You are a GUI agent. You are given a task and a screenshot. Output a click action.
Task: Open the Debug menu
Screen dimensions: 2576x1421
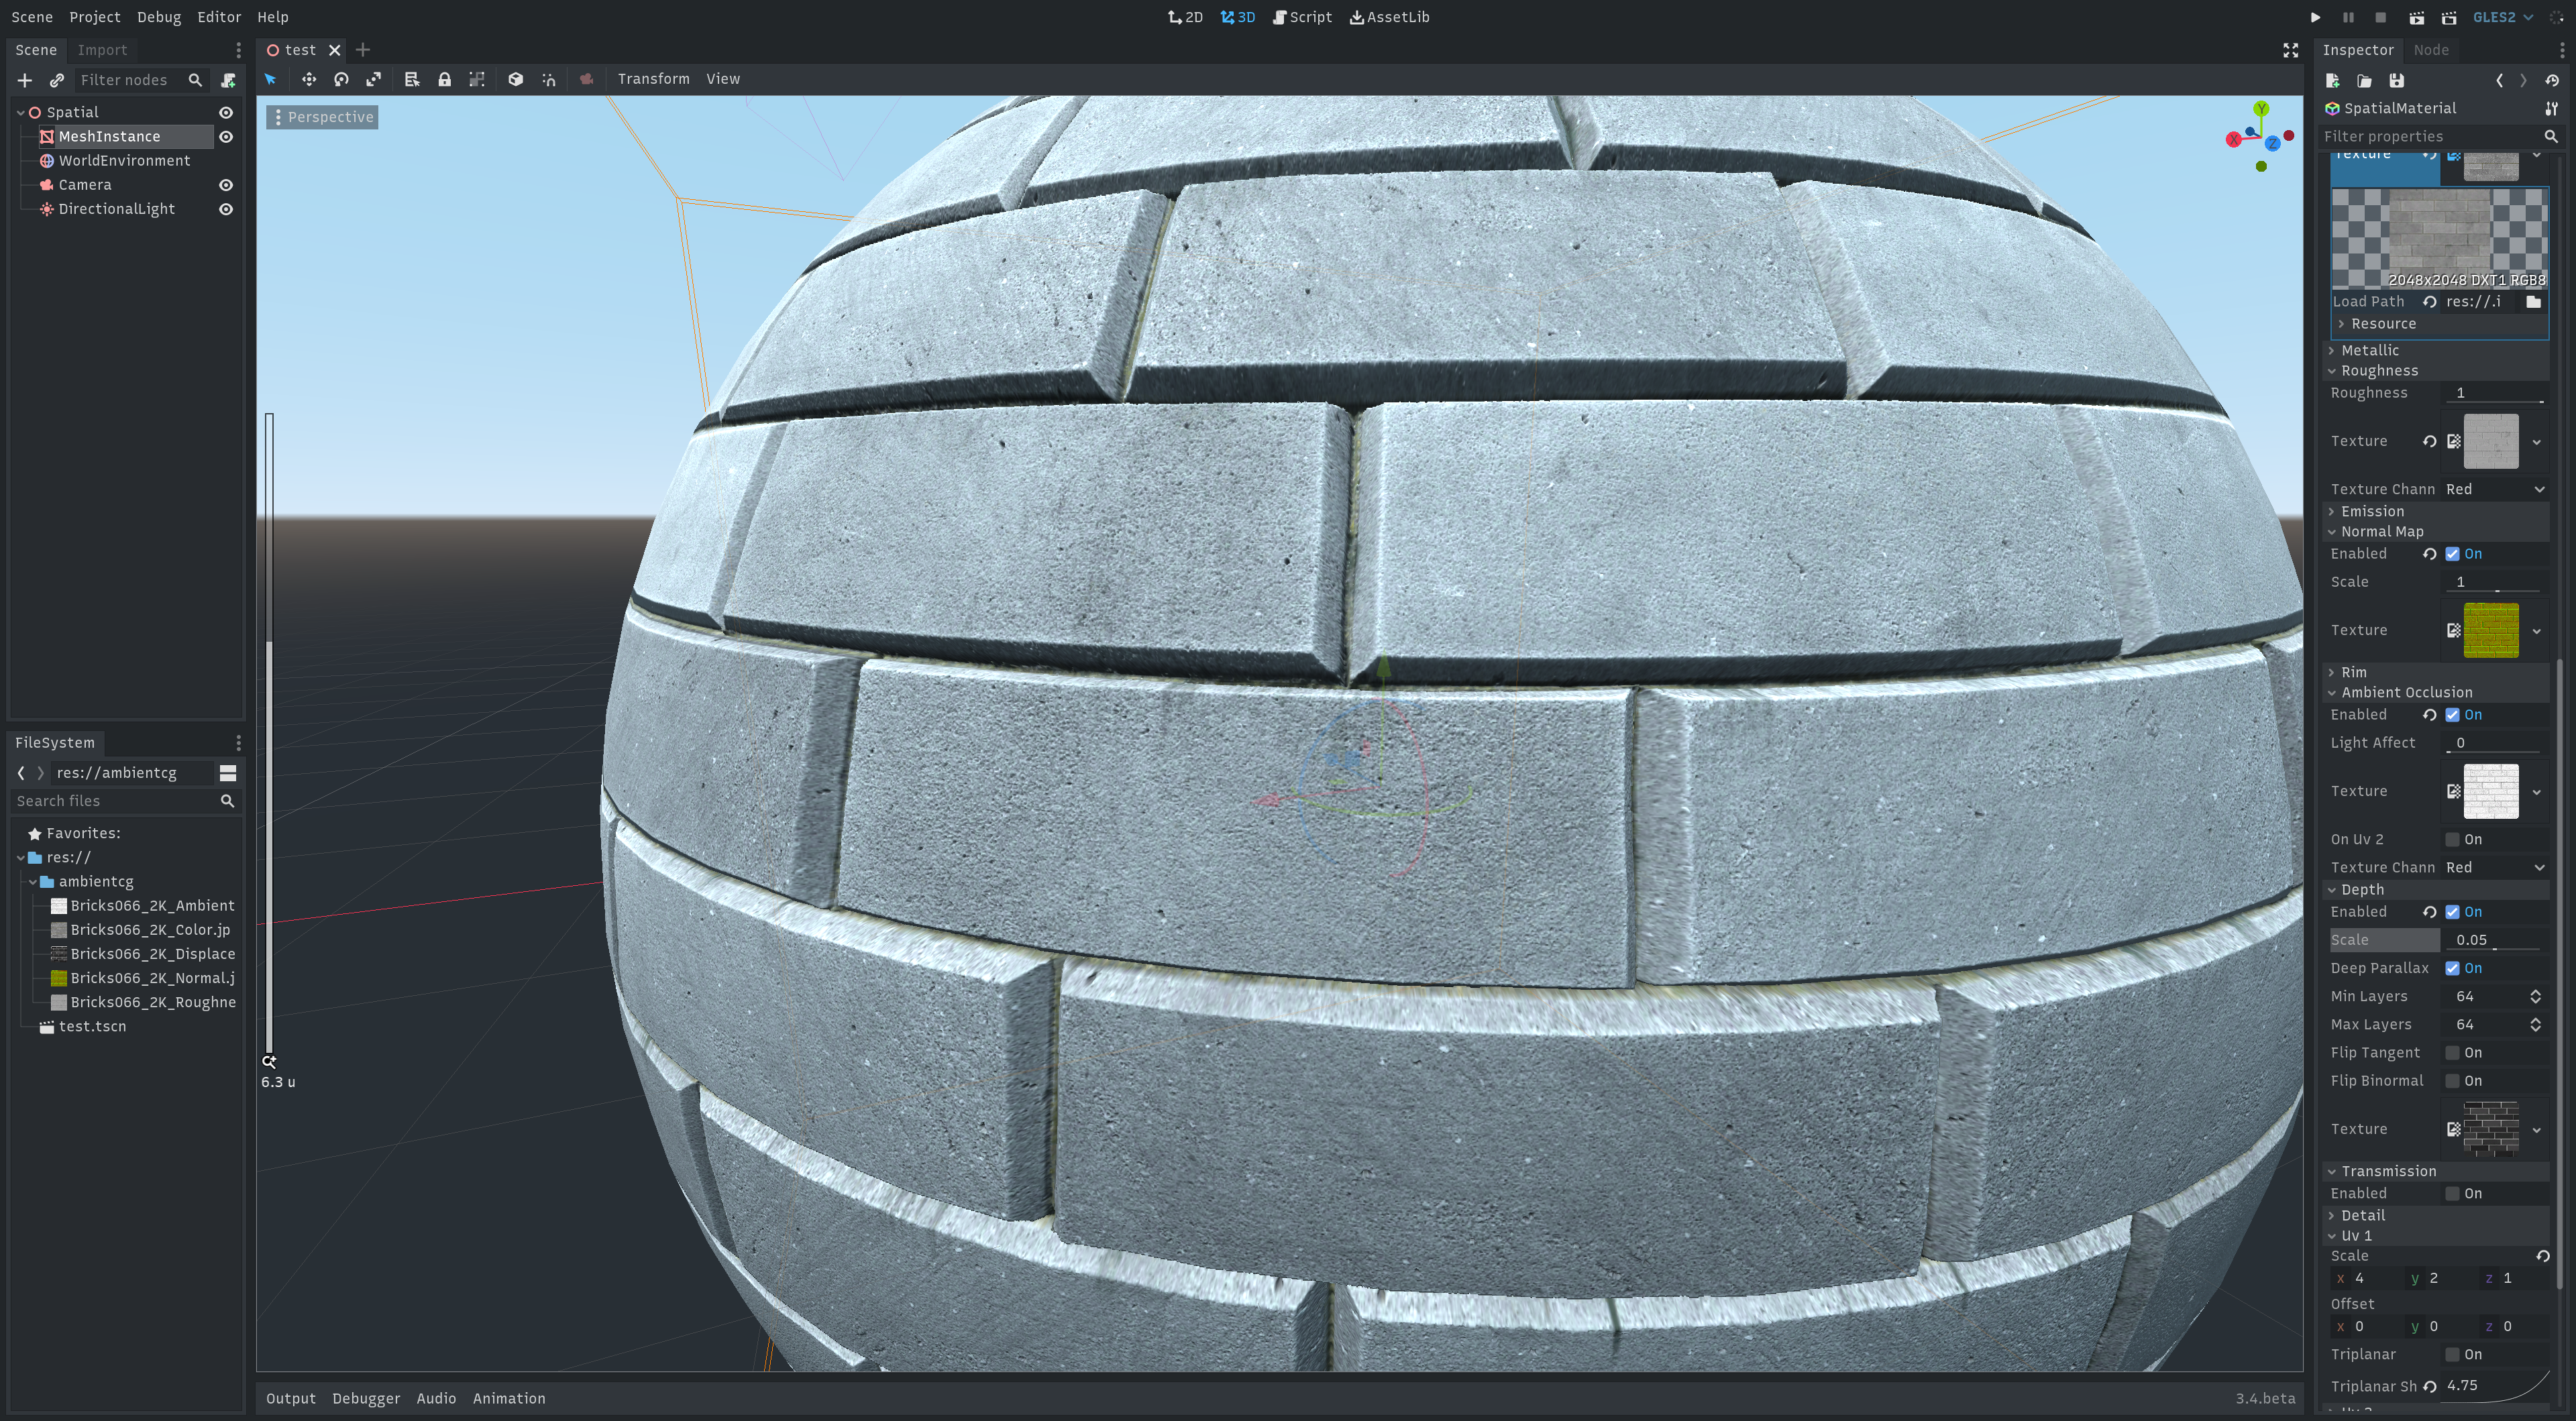158,17
